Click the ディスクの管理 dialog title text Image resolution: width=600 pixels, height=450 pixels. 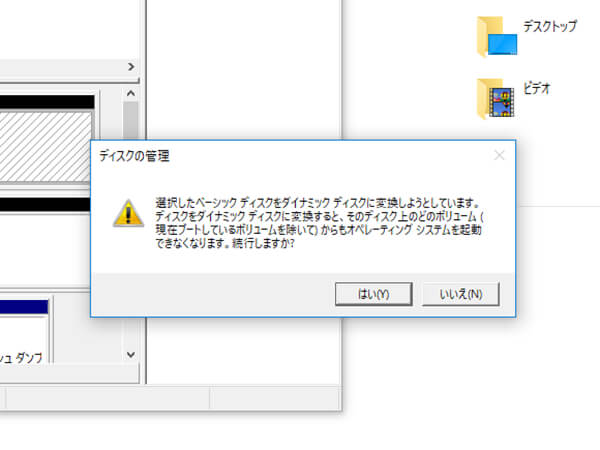coord(134,156)
